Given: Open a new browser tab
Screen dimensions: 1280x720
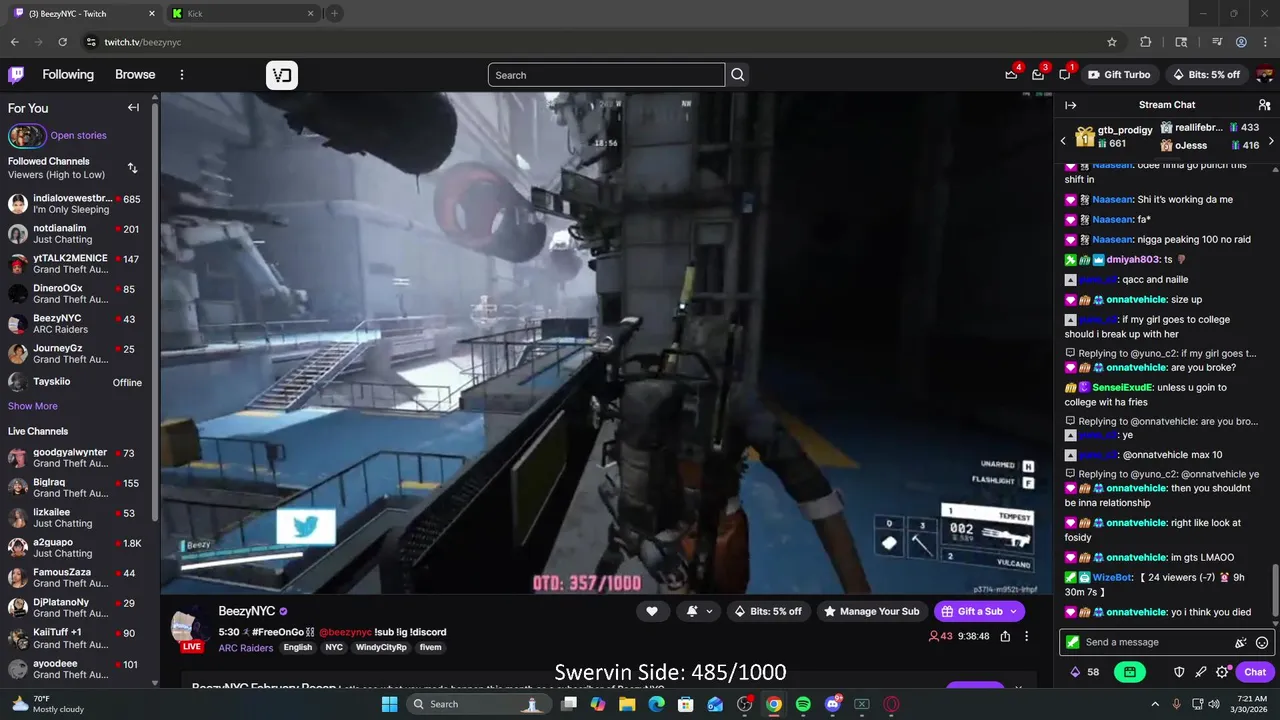Looking at the screenshot, I should coord(334,13).
